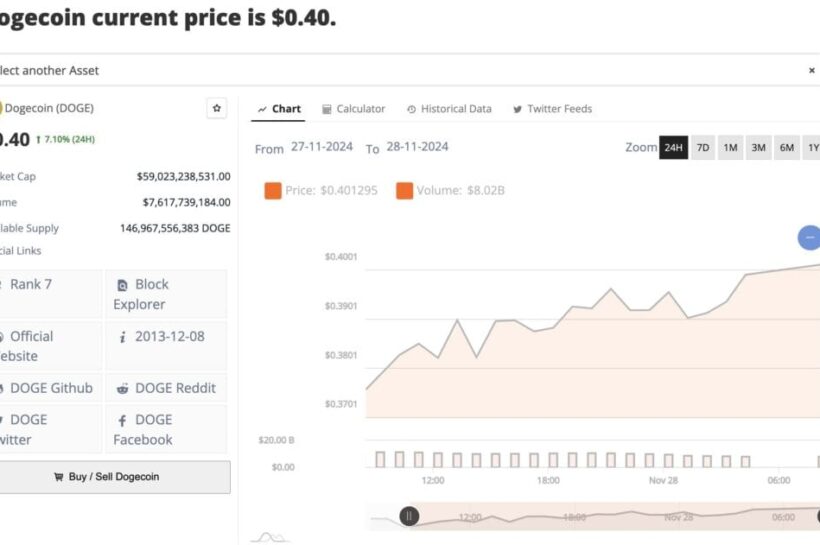Open the Historical Data tab
This screenshot has width=820, height=545.
[449, 109]
